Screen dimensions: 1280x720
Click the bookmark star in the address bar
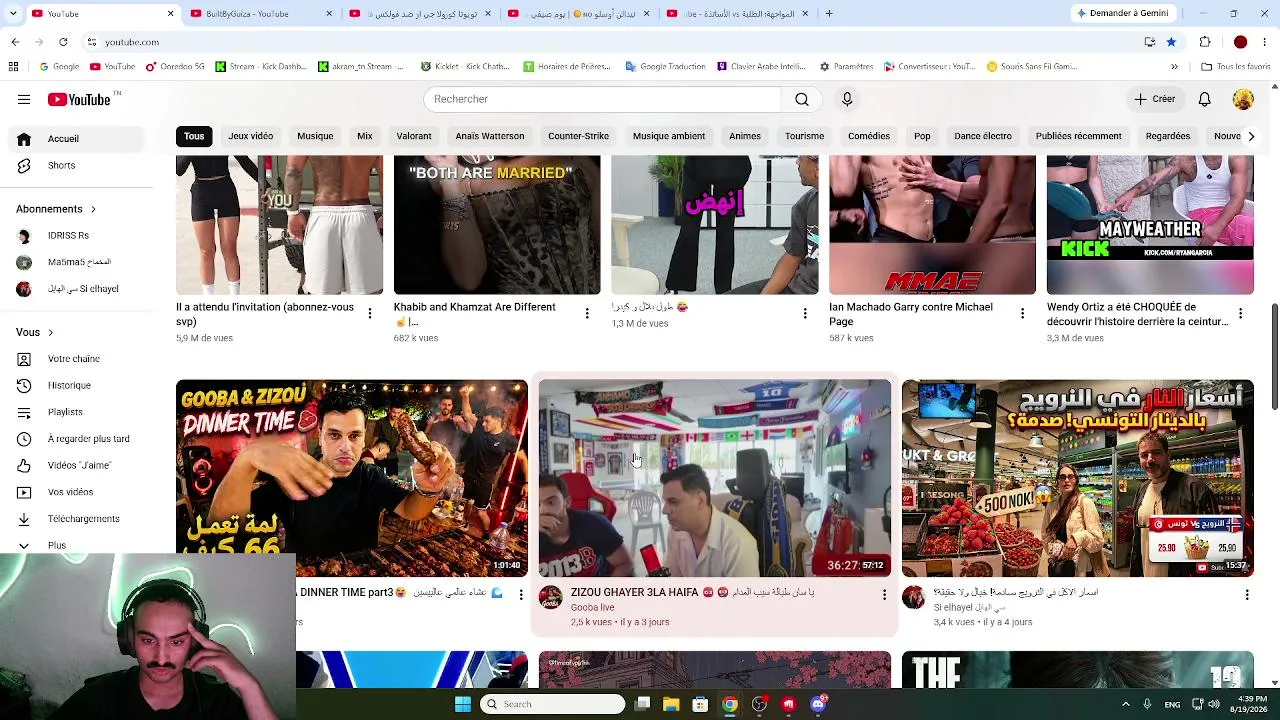pos(1171,42)
